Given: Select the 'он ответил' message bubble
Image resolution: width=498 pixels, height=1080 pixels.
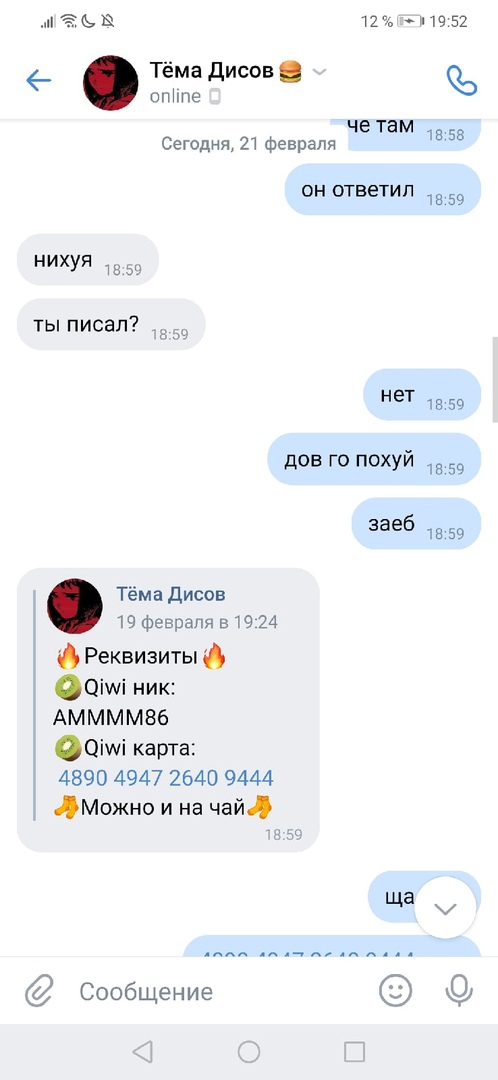Looking at the screenshot, I should tap(383, 189).
